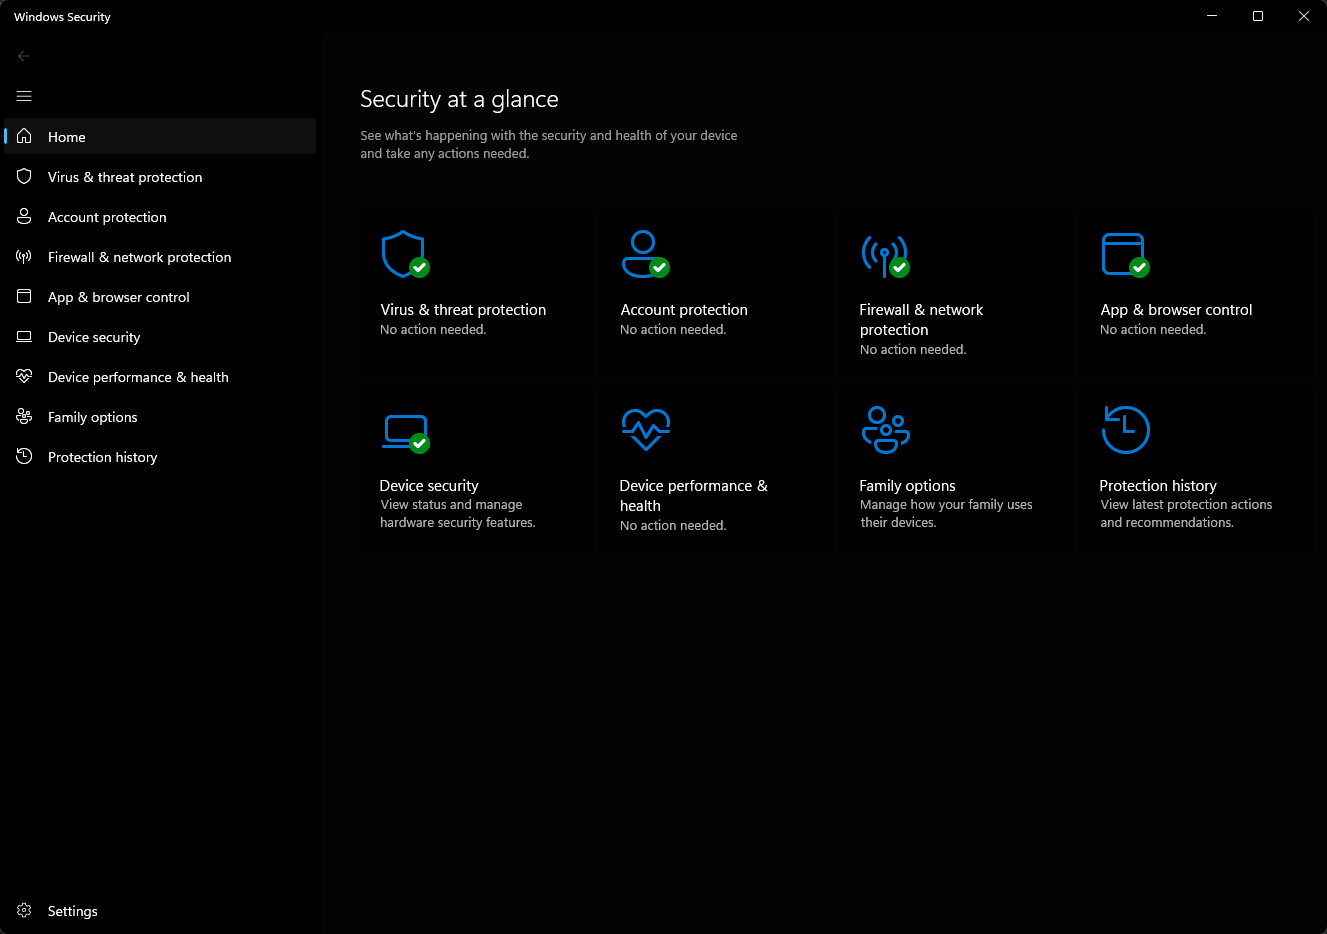Collapse the navigation pane with hamburger menu
Viewport: 1327px width, 934px height.
point(23,96)
